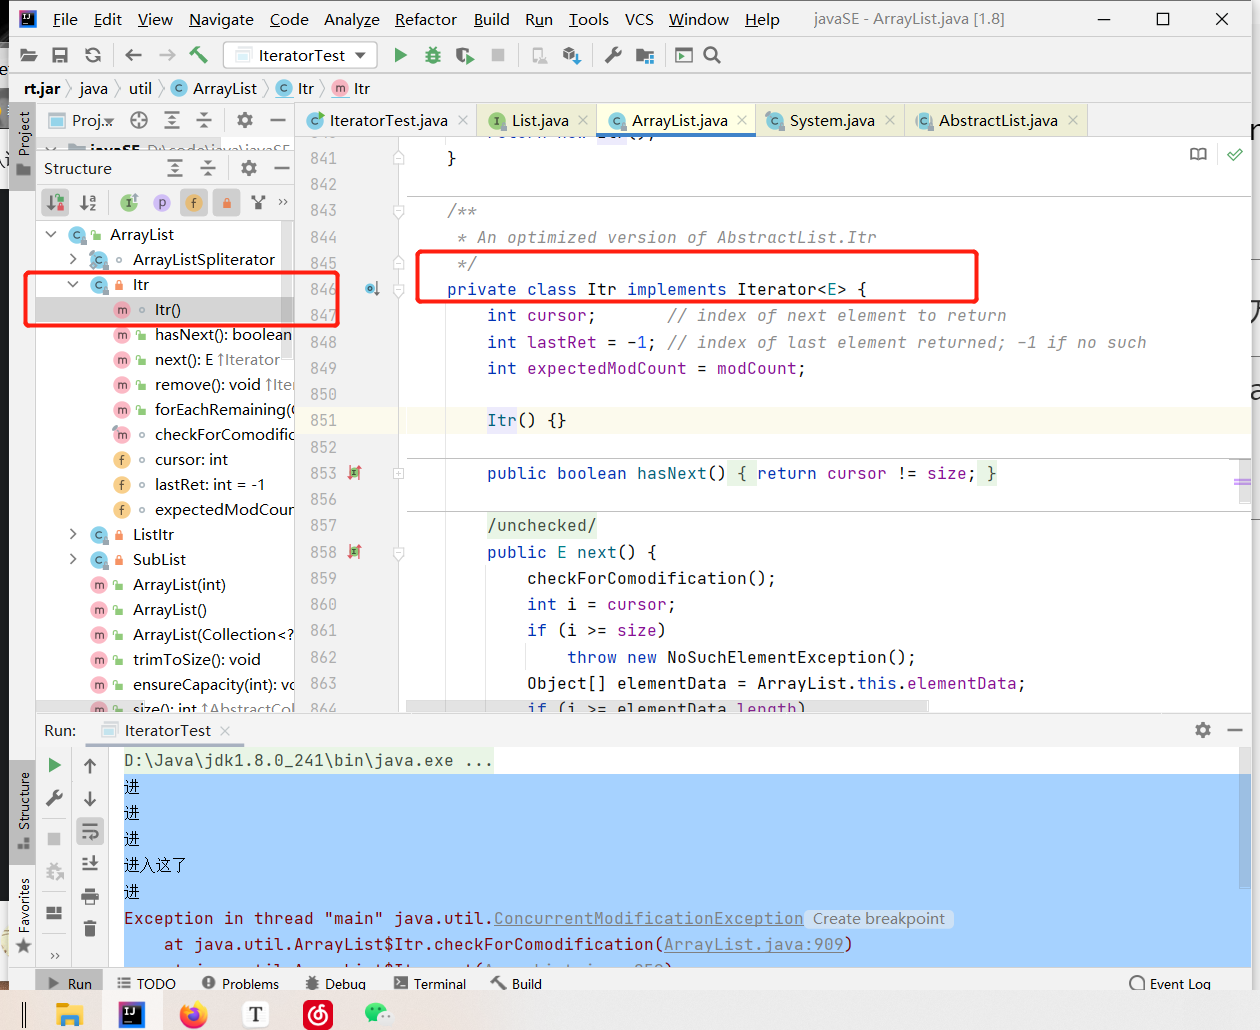Screen dimensions: 1260x1030
Task: Click Run with Coverage icon
Action: (x=465, y=55)
